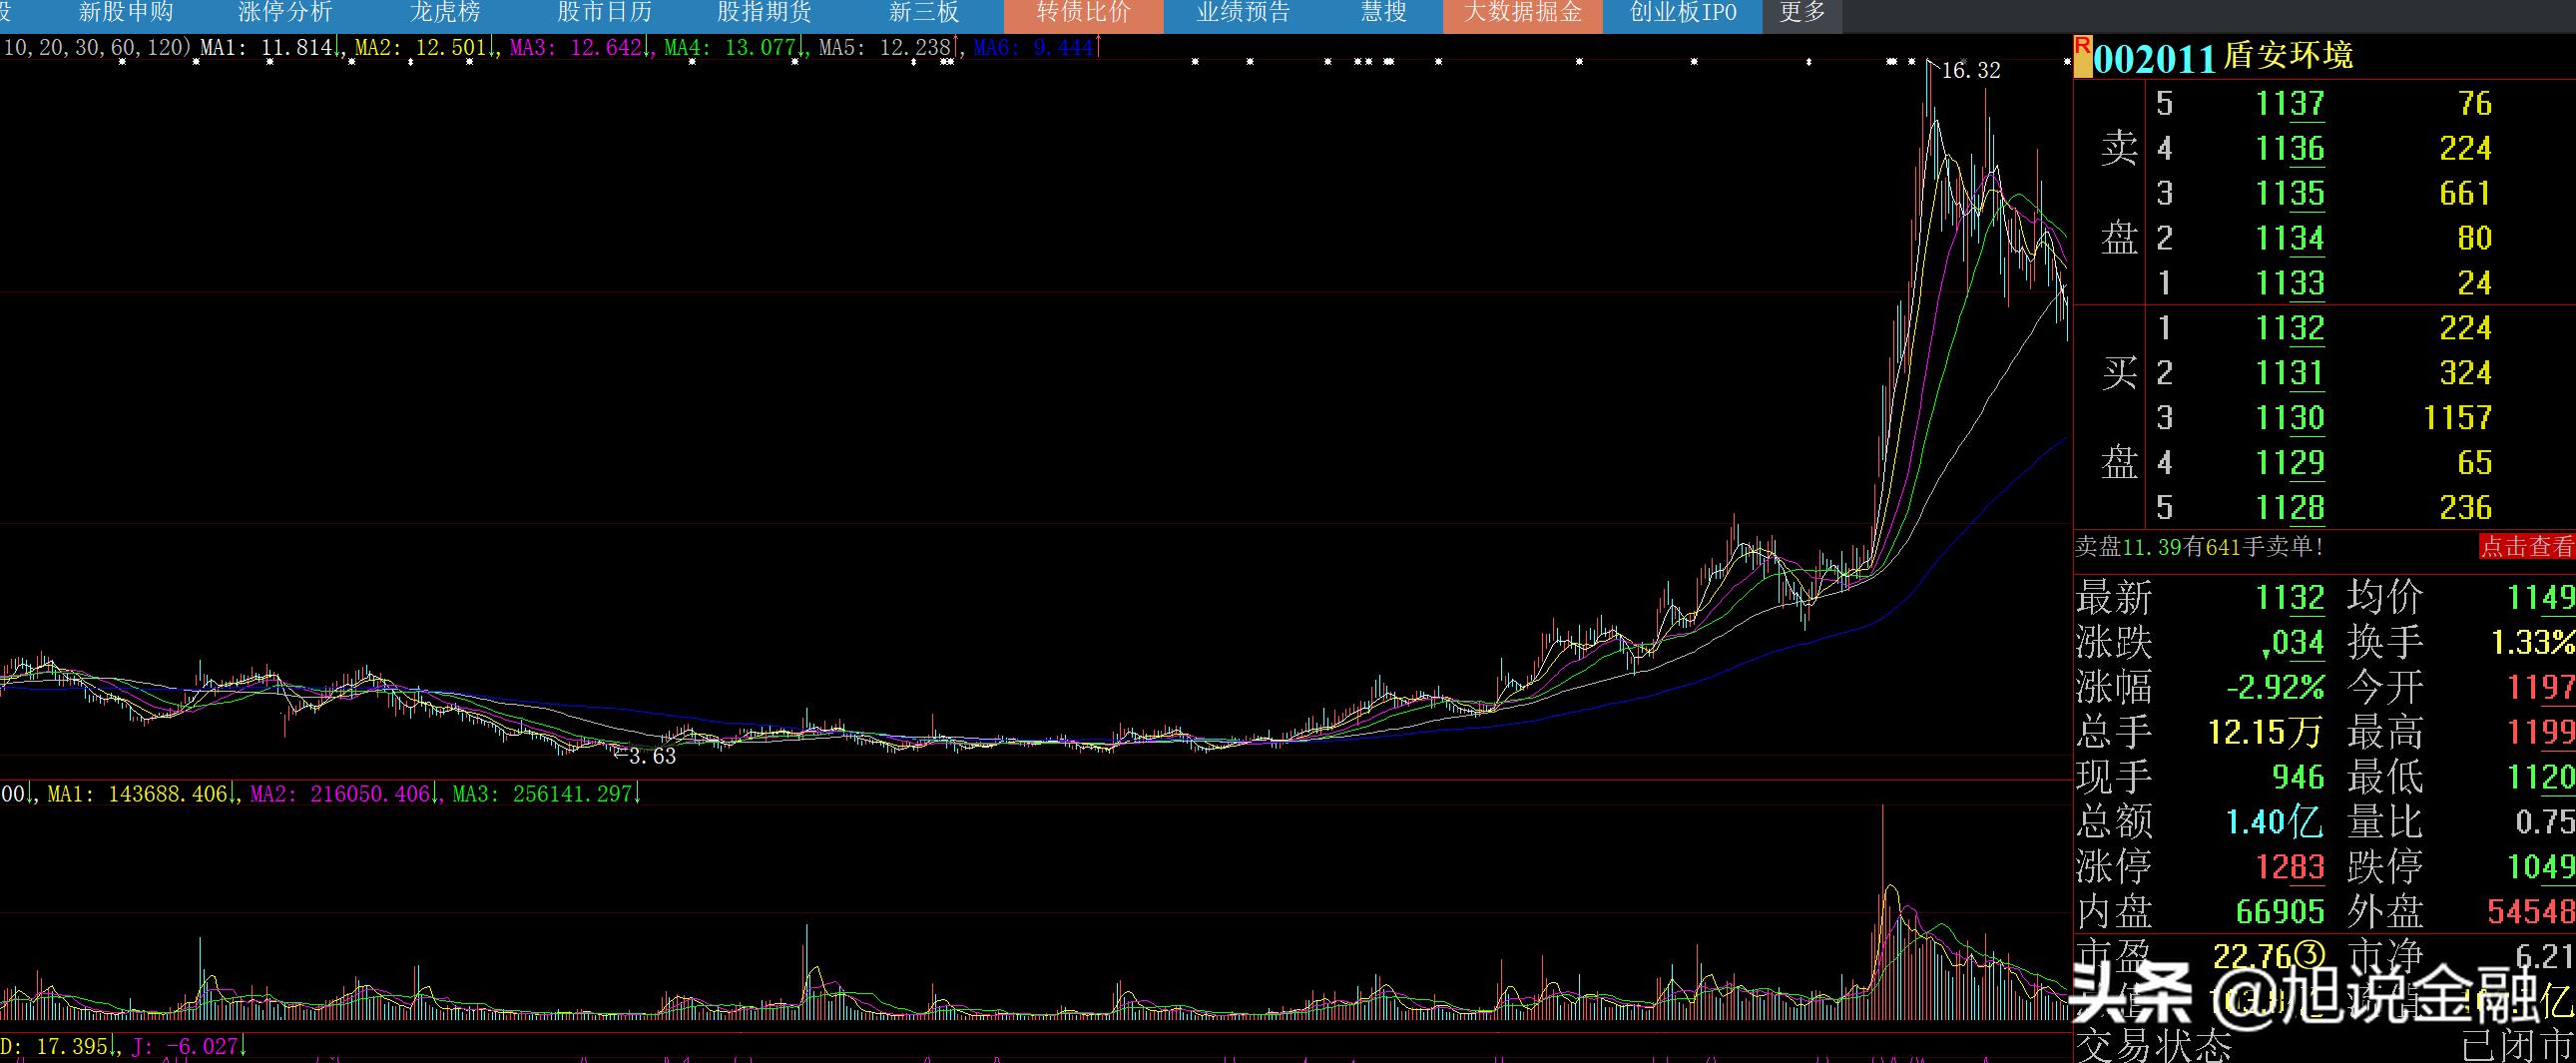
Task: Click the 最低 value 1120
Action: 2541,777
